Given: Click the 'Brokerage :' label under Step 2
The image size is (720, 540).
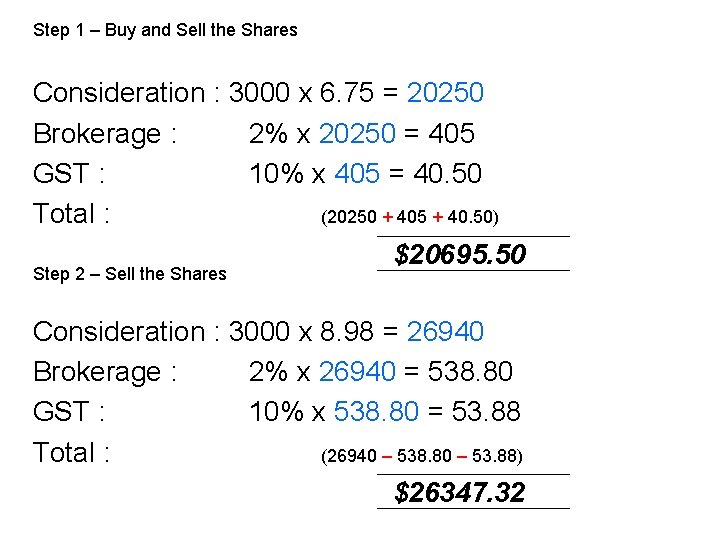Looking at the screenshot, I should [x=105, y=372].
